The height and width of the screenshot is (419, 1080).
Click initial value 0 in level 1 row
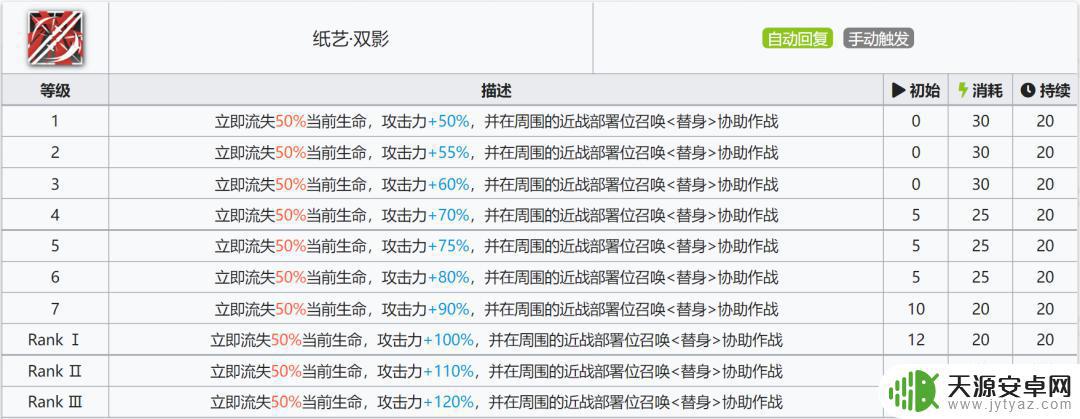pos(916,122)
